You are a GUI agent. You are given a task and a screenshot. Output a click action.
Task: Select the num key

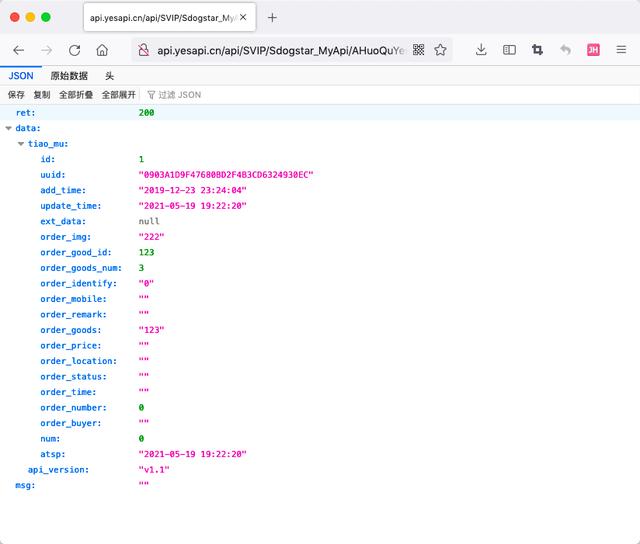(50, 438)
